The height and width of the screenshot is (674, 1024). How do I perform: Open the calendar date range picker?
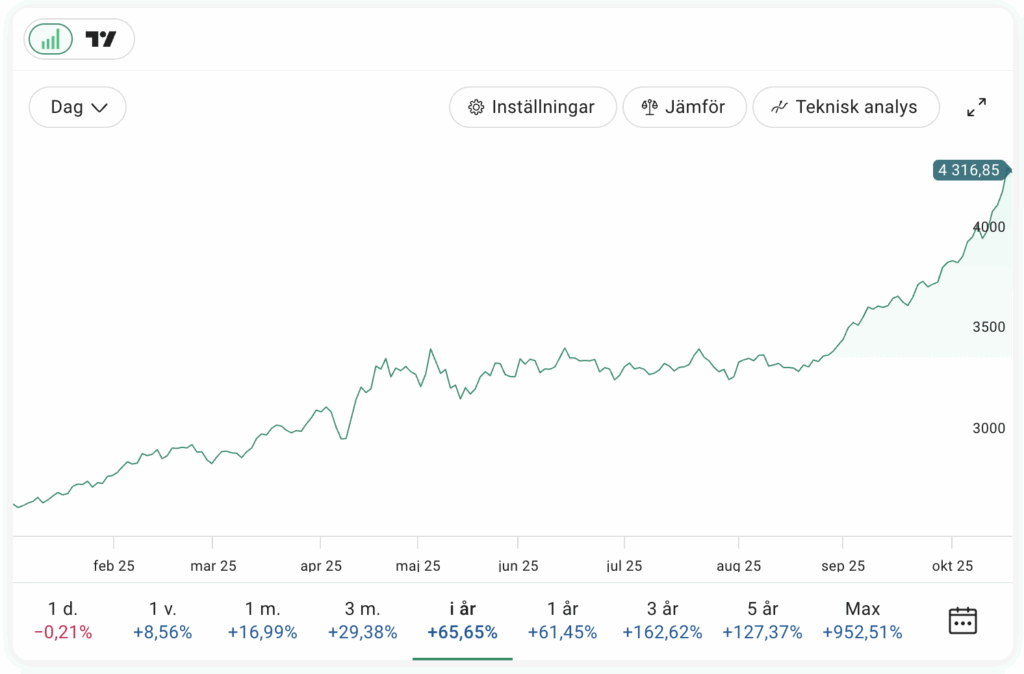[x=962, y=620]
